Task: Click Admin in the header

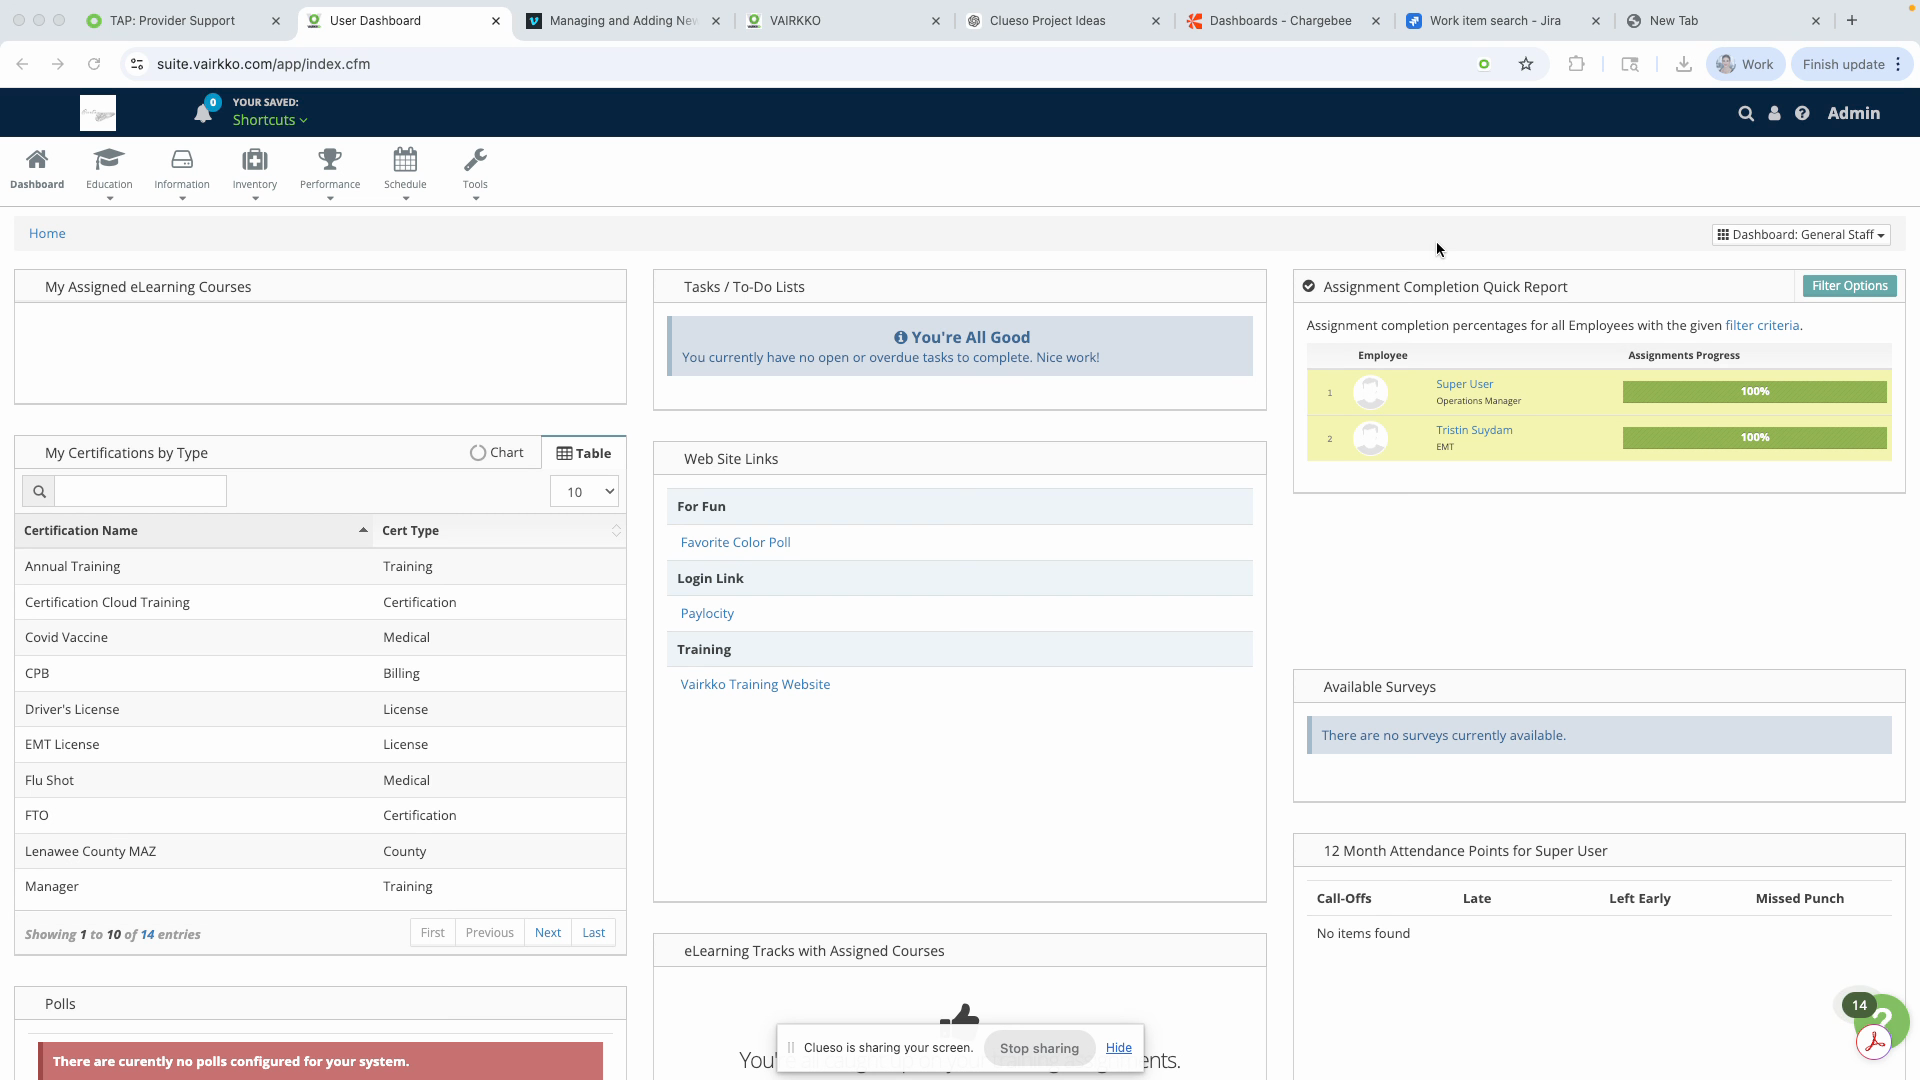Action: click(x=1853, y=113)
